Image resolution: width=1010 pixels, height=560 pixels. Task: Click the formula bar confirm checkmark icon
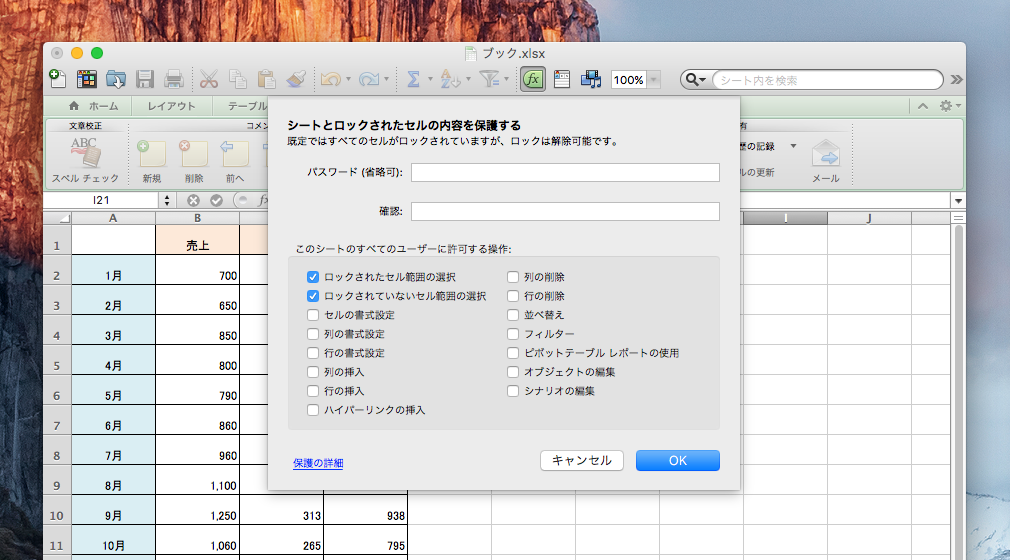[216, 200]
